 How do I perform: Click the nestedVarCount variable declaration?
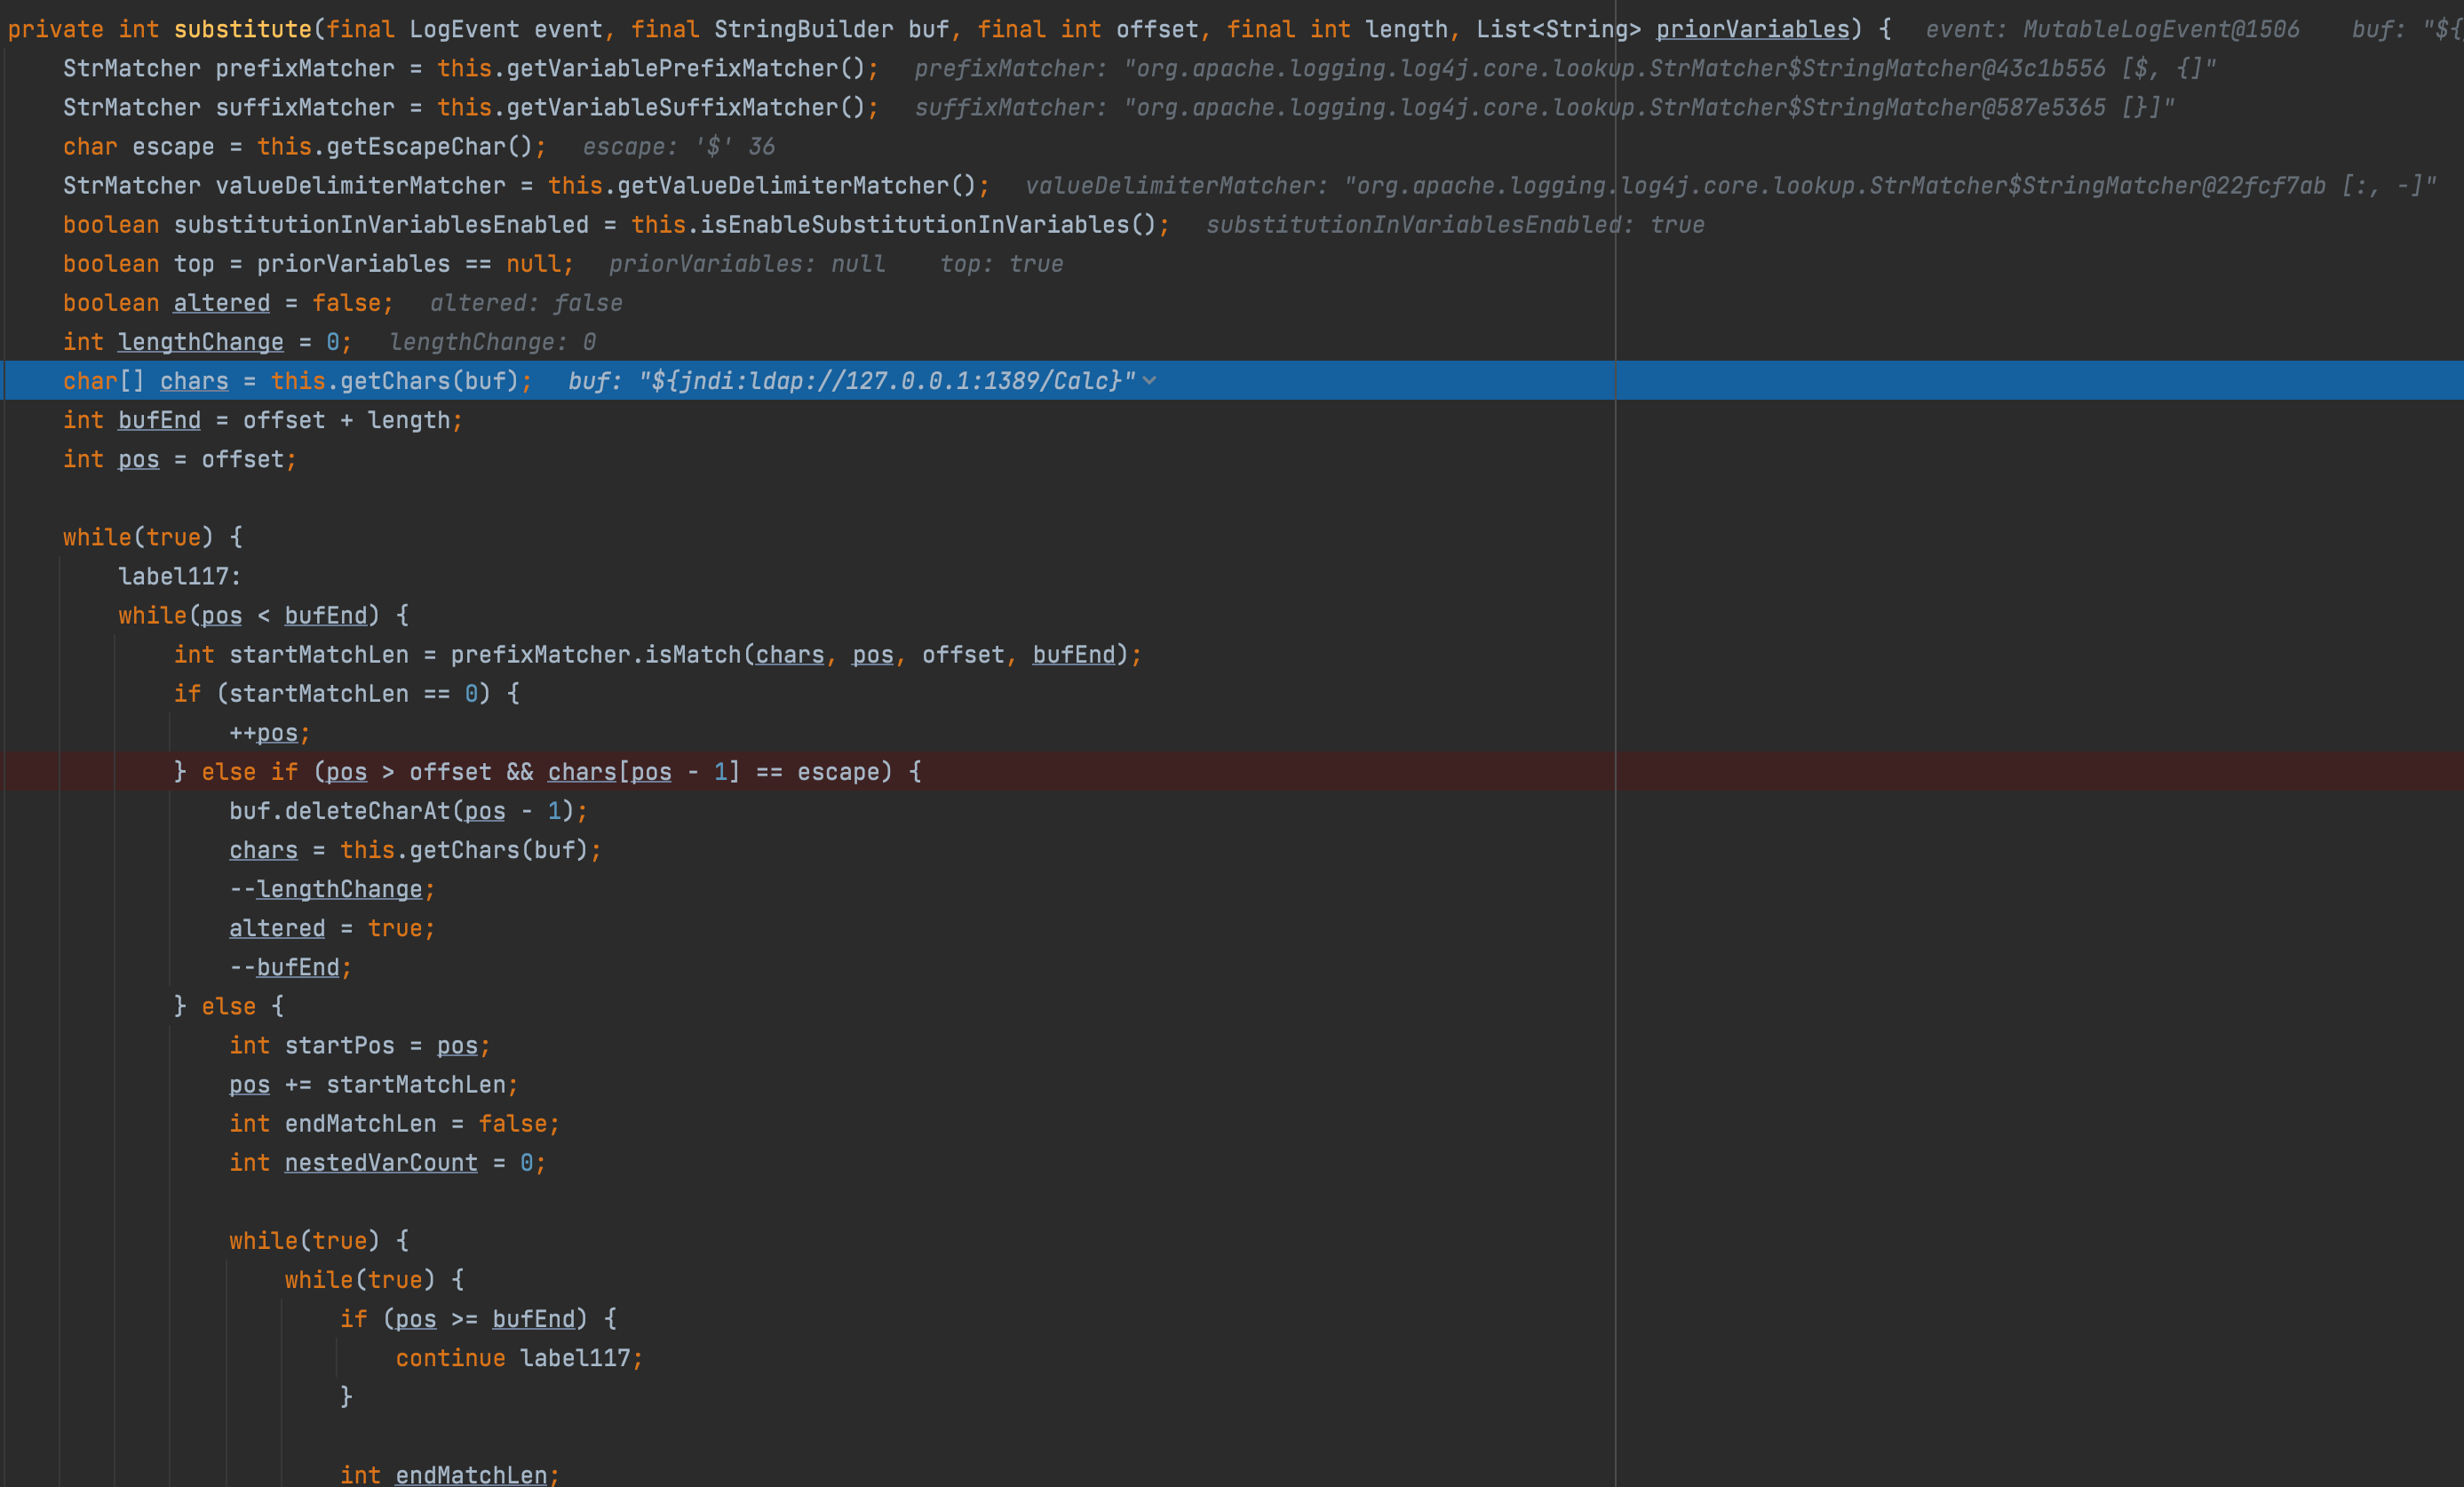pyautogui.click(x=380, y=1163)
